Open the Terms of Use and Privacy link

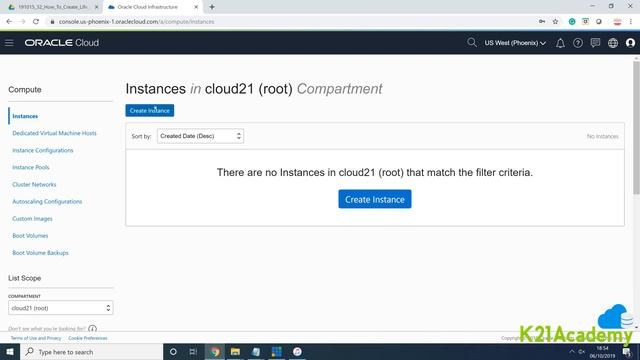pyautogui.click(x=36, y=338)
